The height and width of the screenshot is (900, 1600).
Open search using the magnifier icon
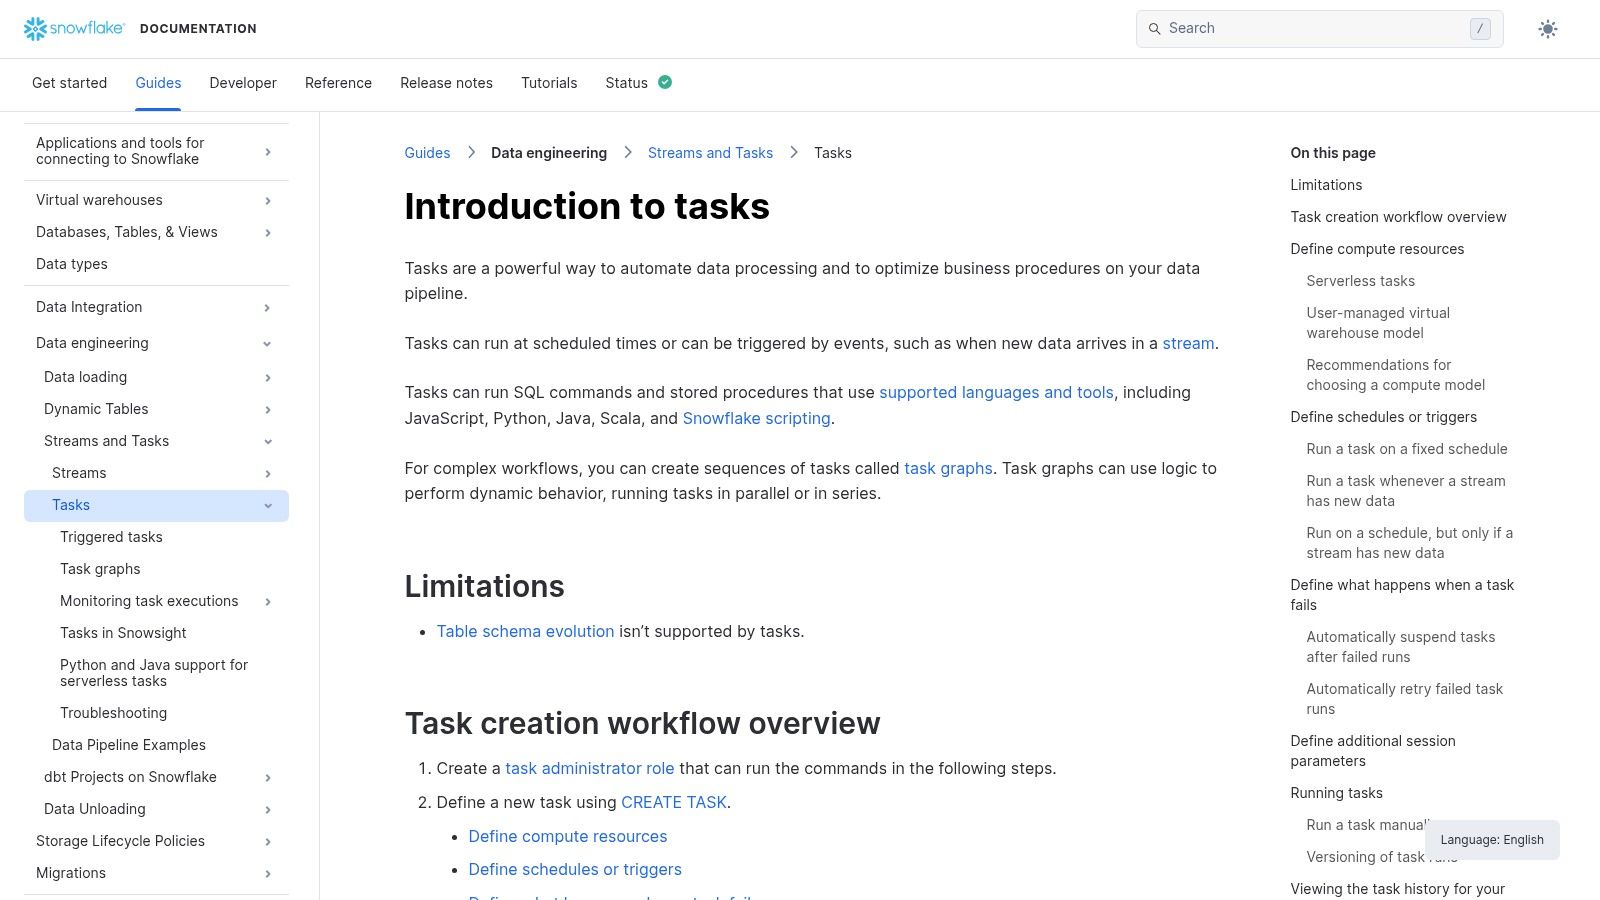click(x=1155, y=28)
